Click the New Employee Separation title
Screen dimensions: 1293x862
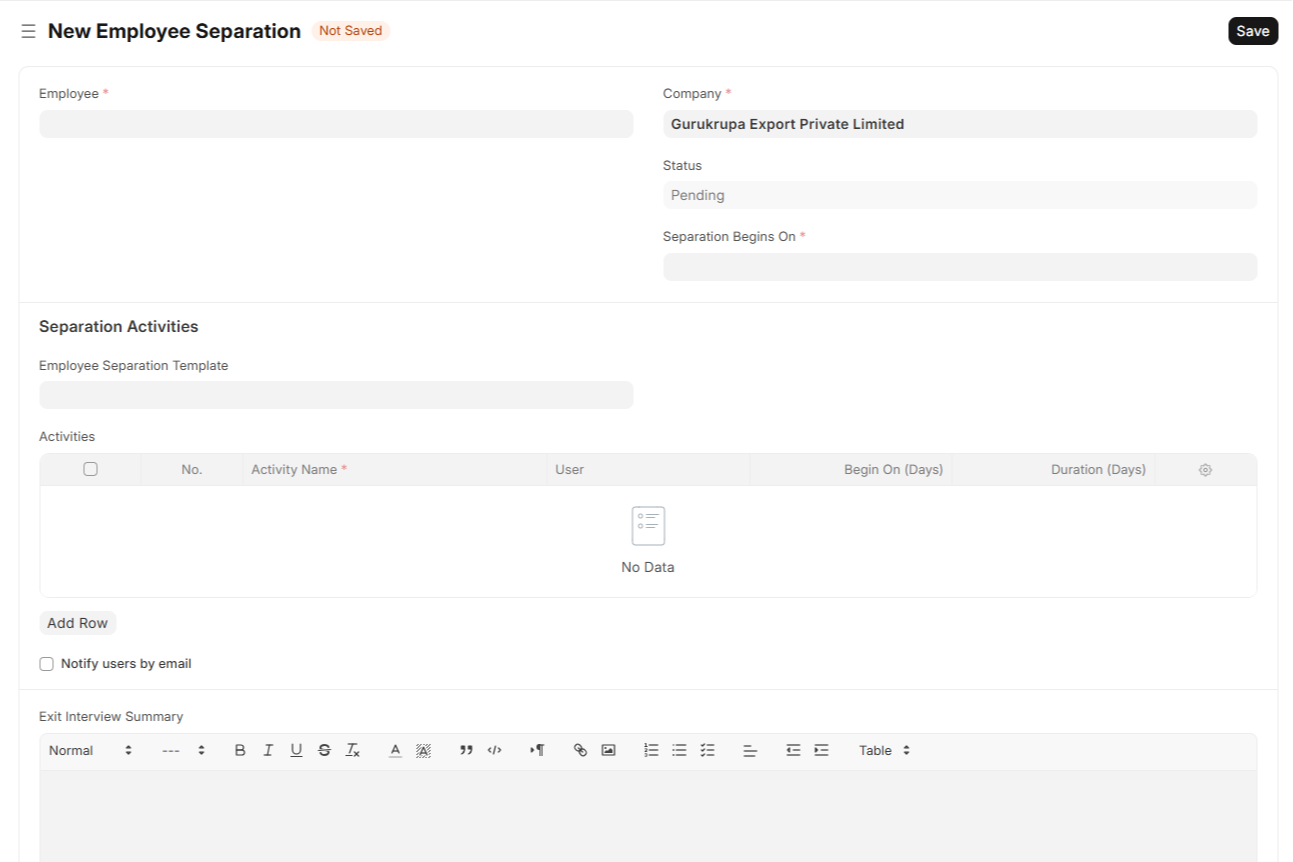coord(174,31)
